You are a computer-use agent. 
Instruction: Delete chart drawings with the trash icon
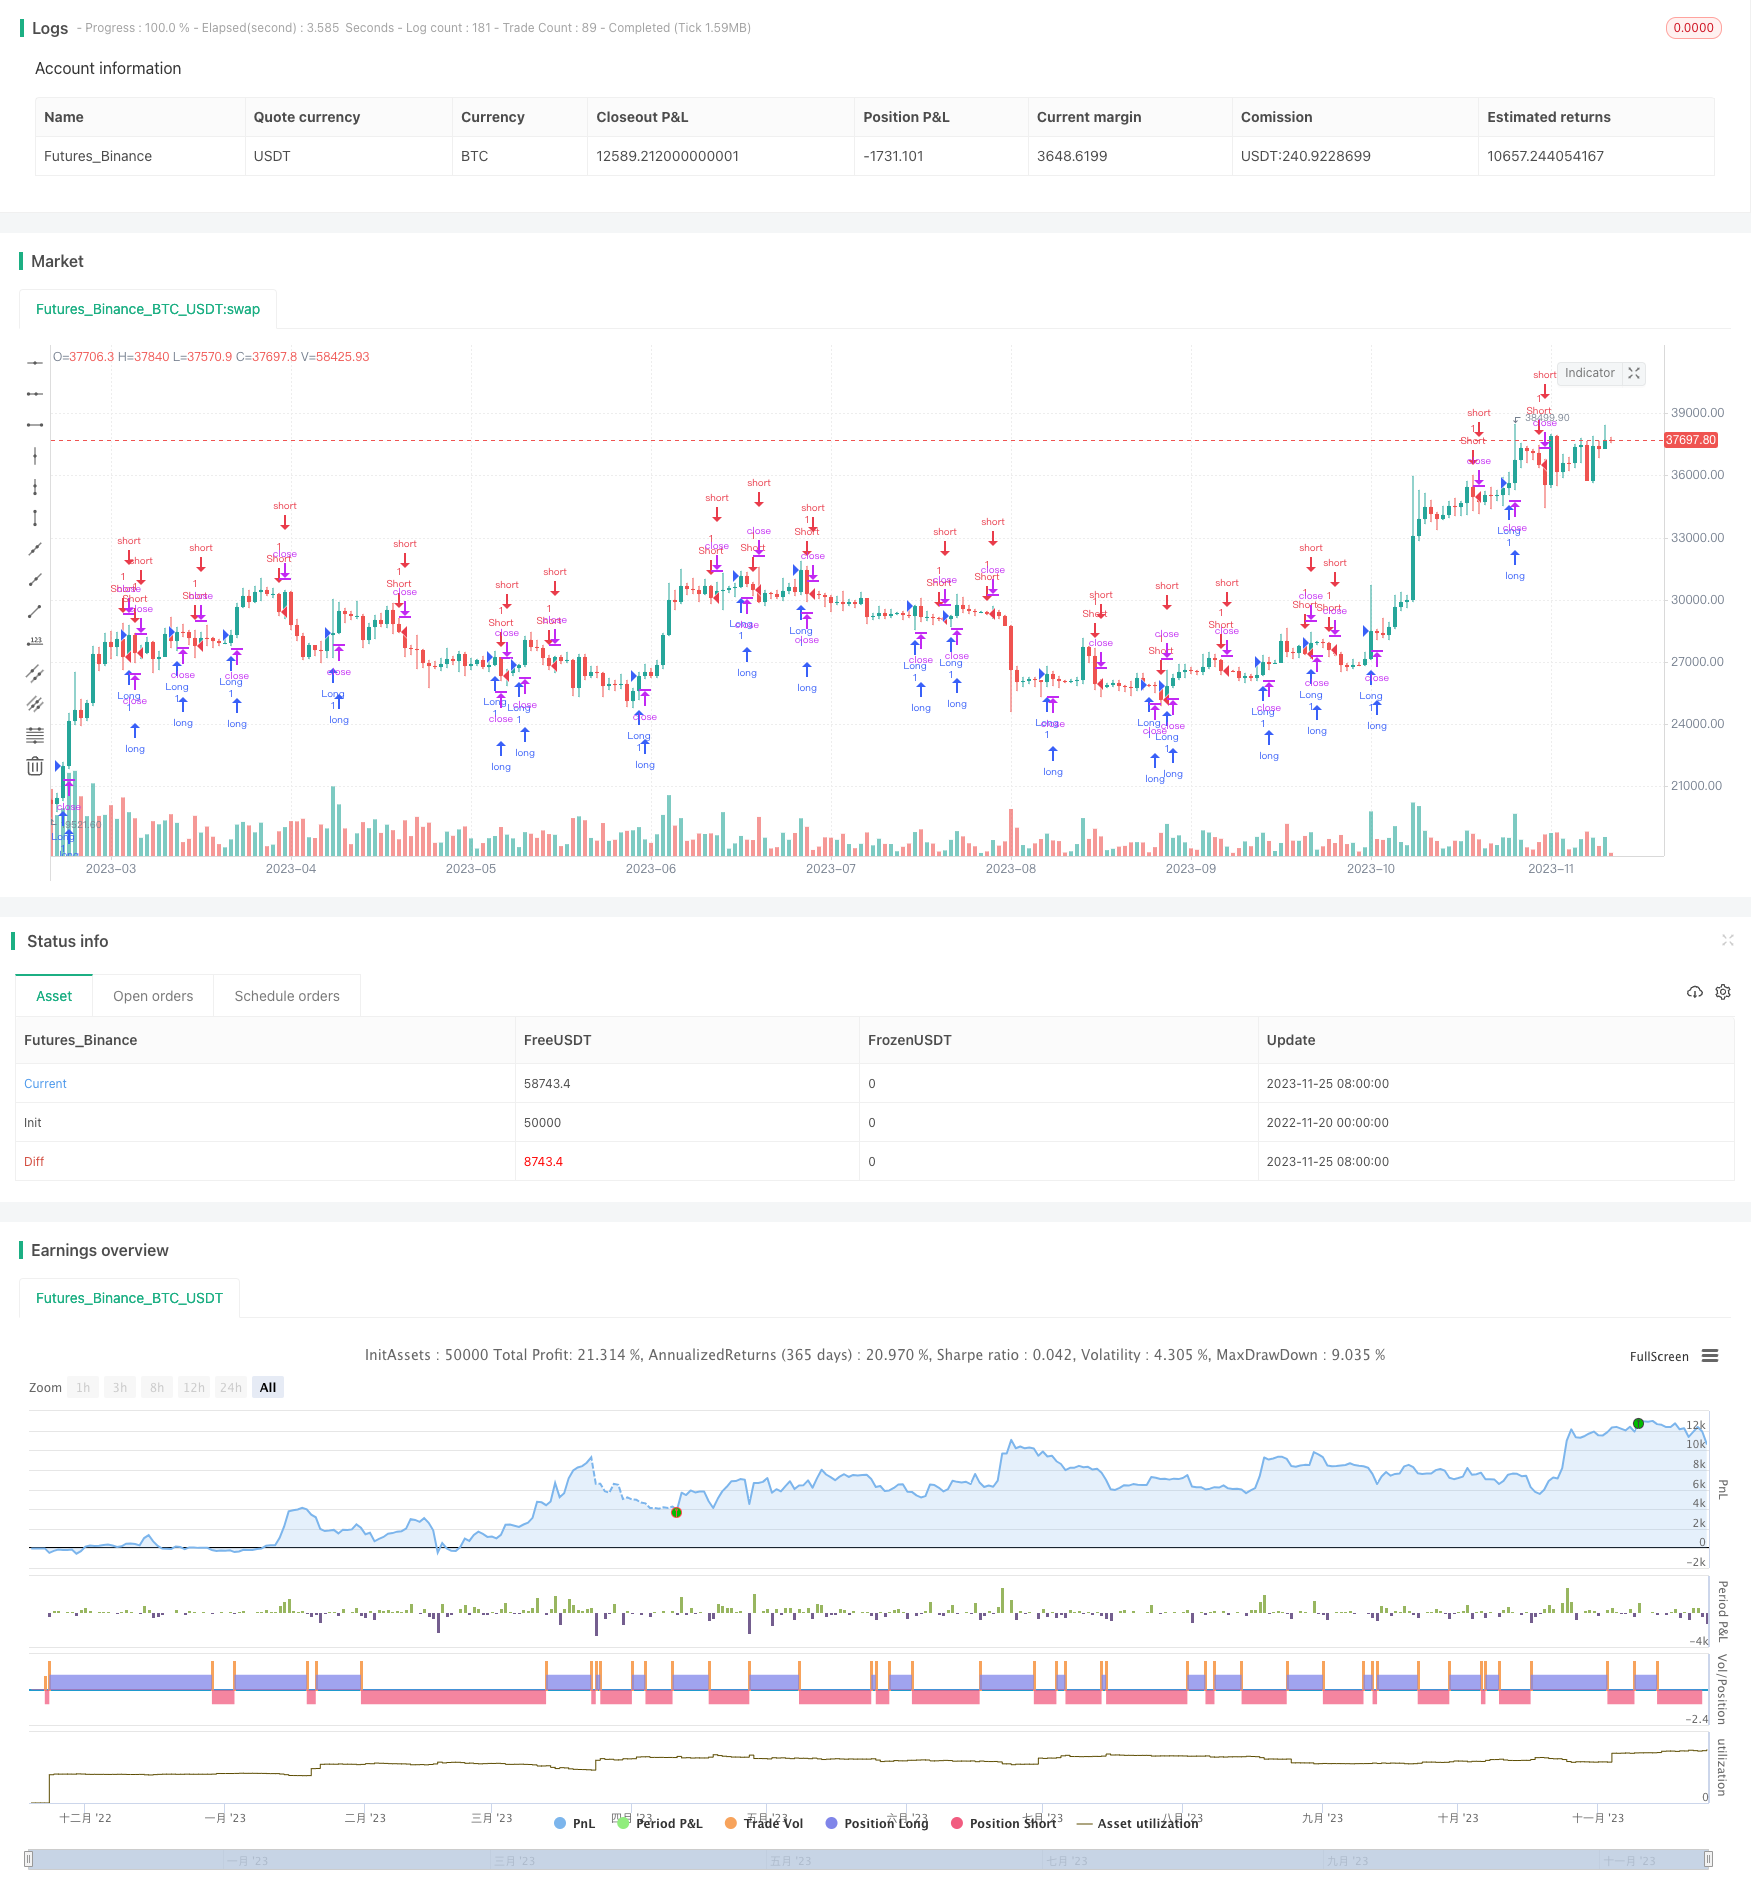click(x=35, y=766)
